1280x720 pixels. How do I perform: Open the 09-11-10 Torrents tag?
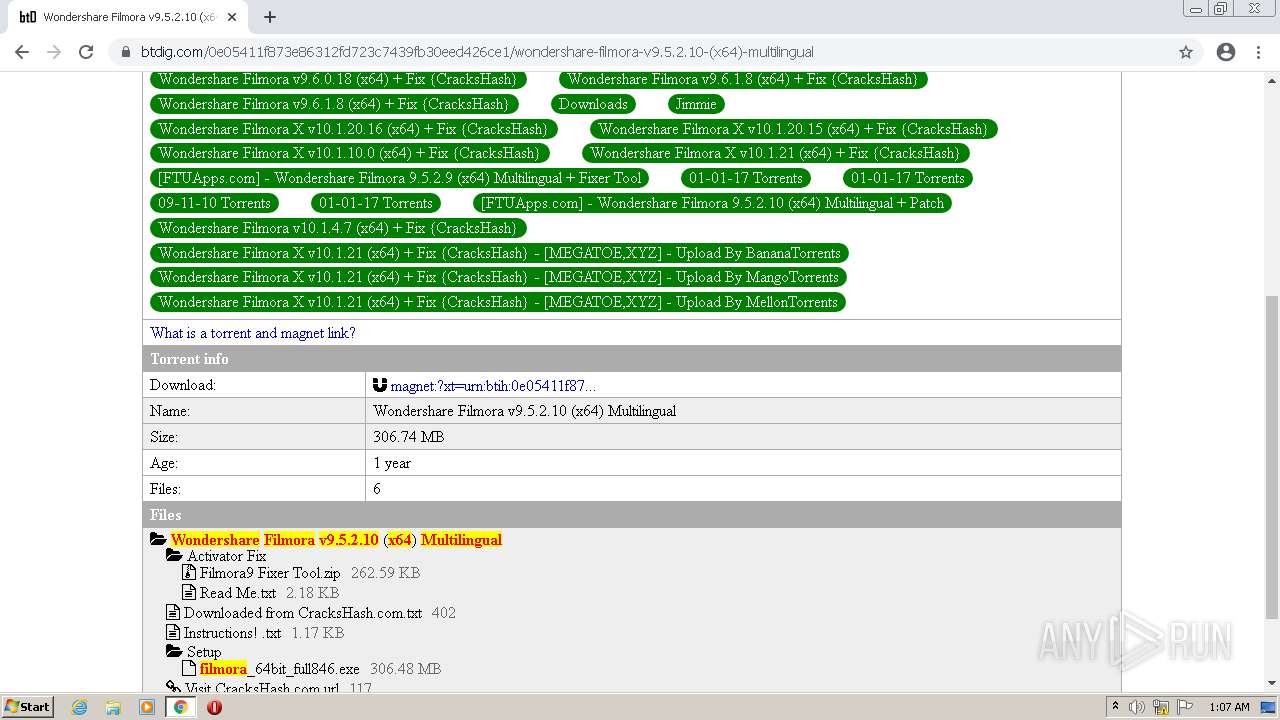[x=215, y=203]
